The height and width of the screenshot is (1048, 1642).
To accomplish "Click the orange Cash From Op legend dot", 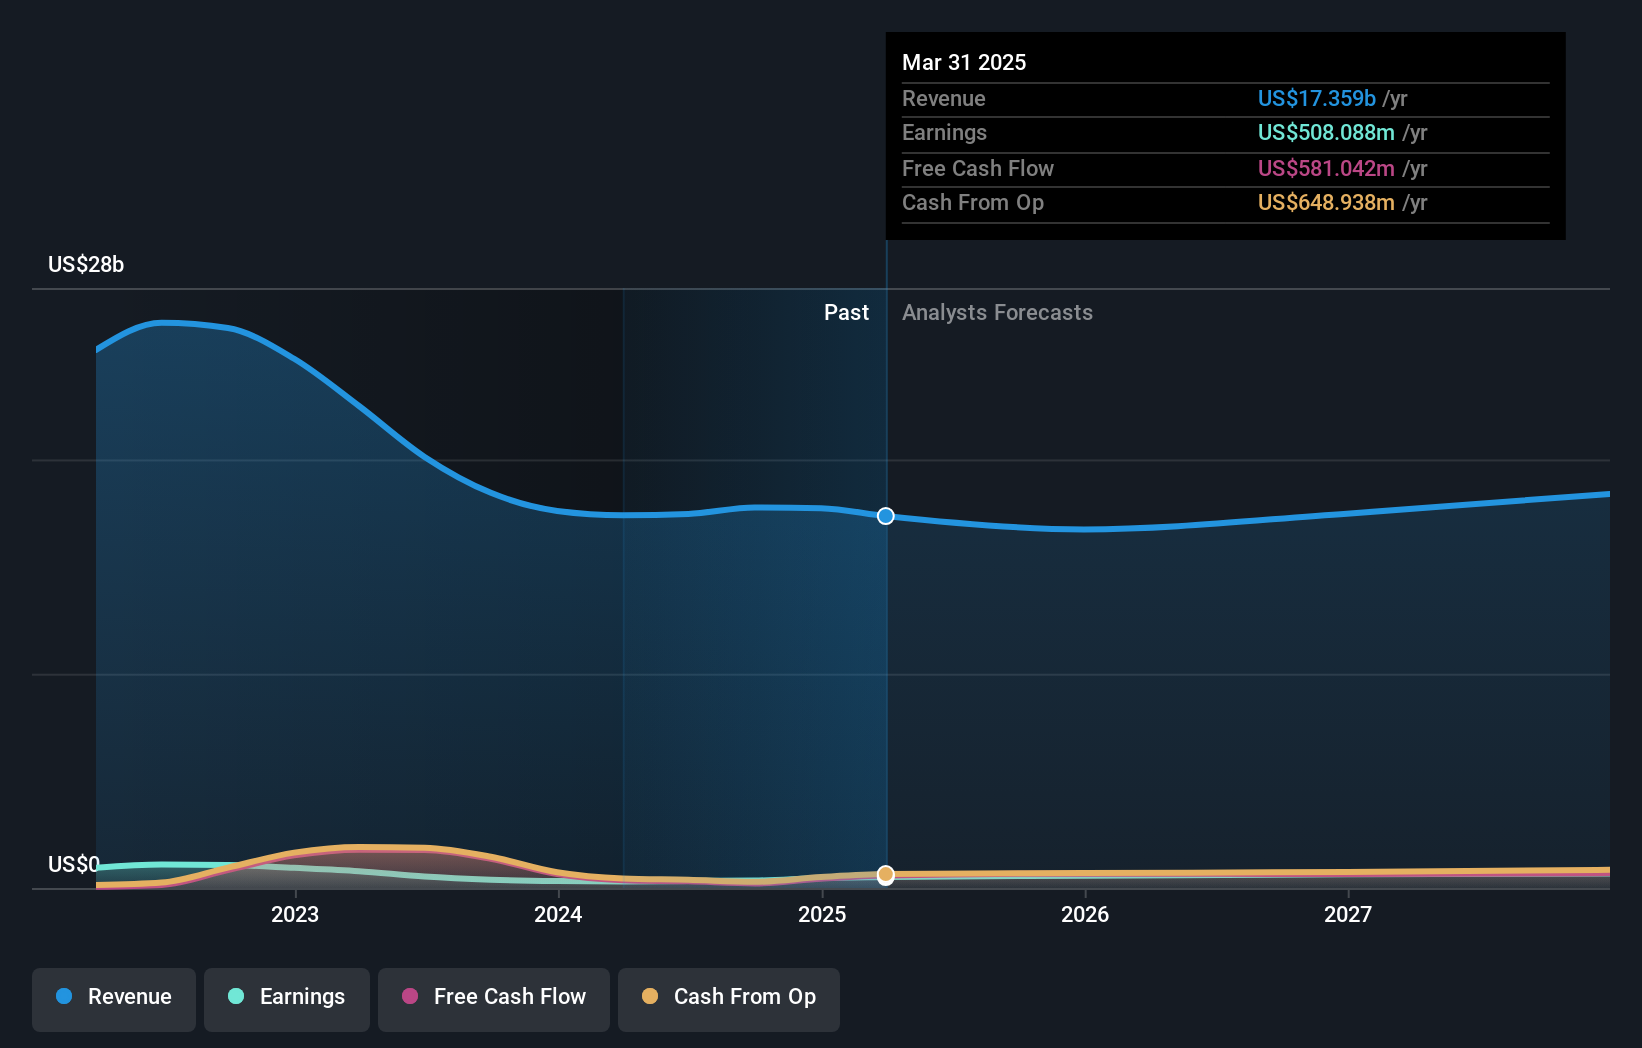I will point(650,996).
